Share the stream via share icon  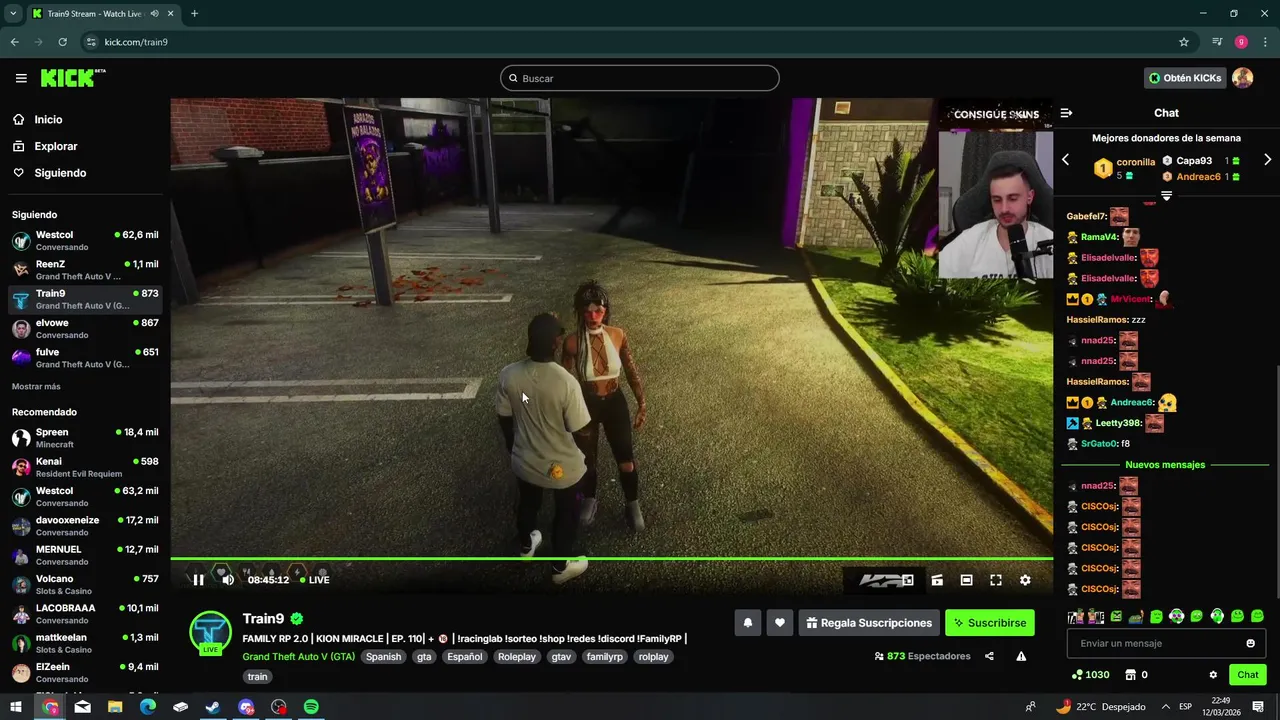click(989, 656)
